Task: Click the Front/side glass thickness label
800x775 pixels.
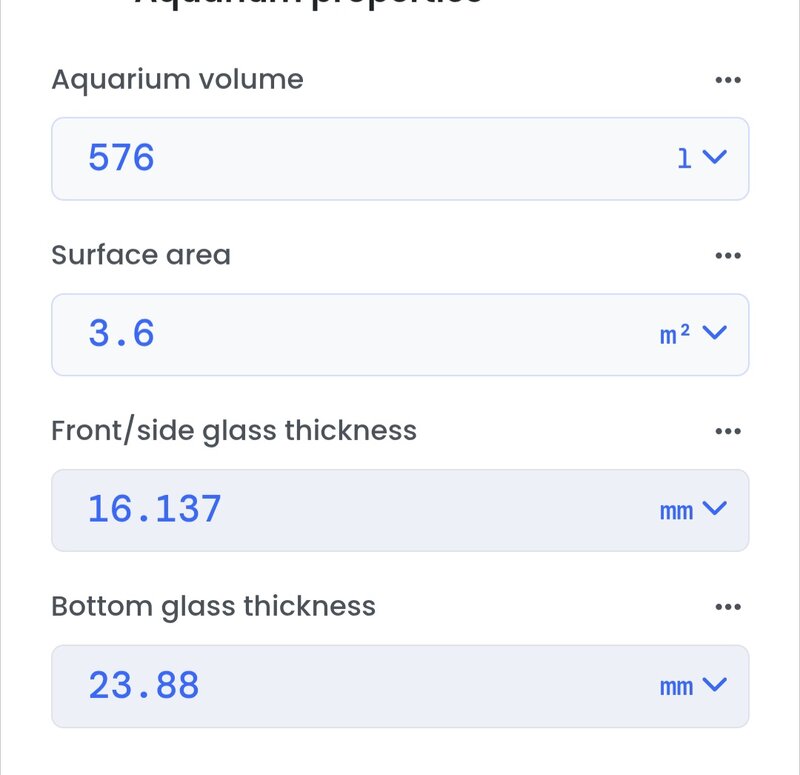Action: [x=234, y=432]
